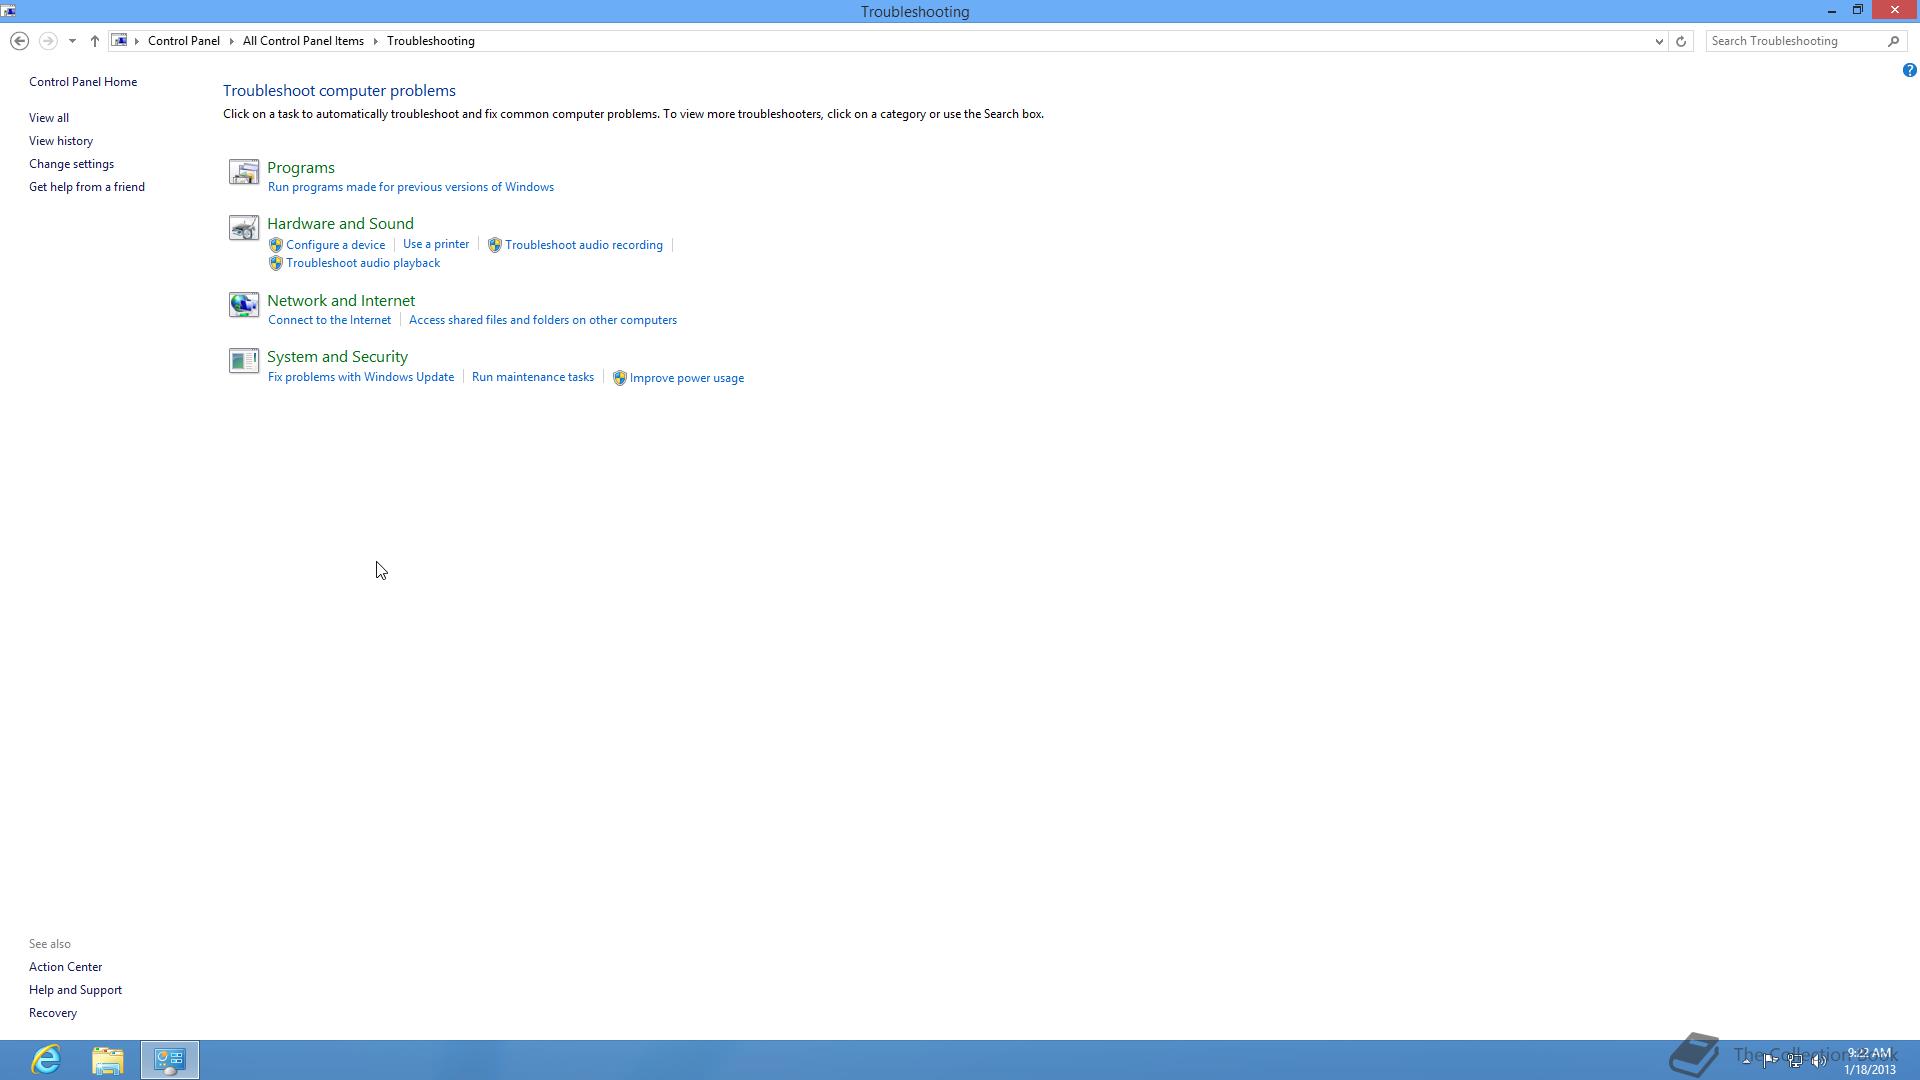1920x1080 pixels.
Task: Open Network and Internet heading
Action: point(341,301)
